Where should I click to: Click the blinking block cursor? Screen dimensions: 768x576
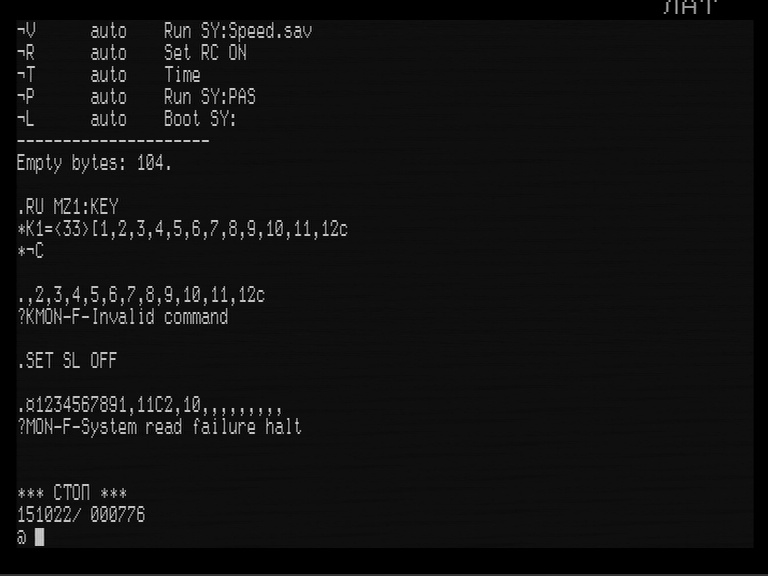(x=40, y=537)
